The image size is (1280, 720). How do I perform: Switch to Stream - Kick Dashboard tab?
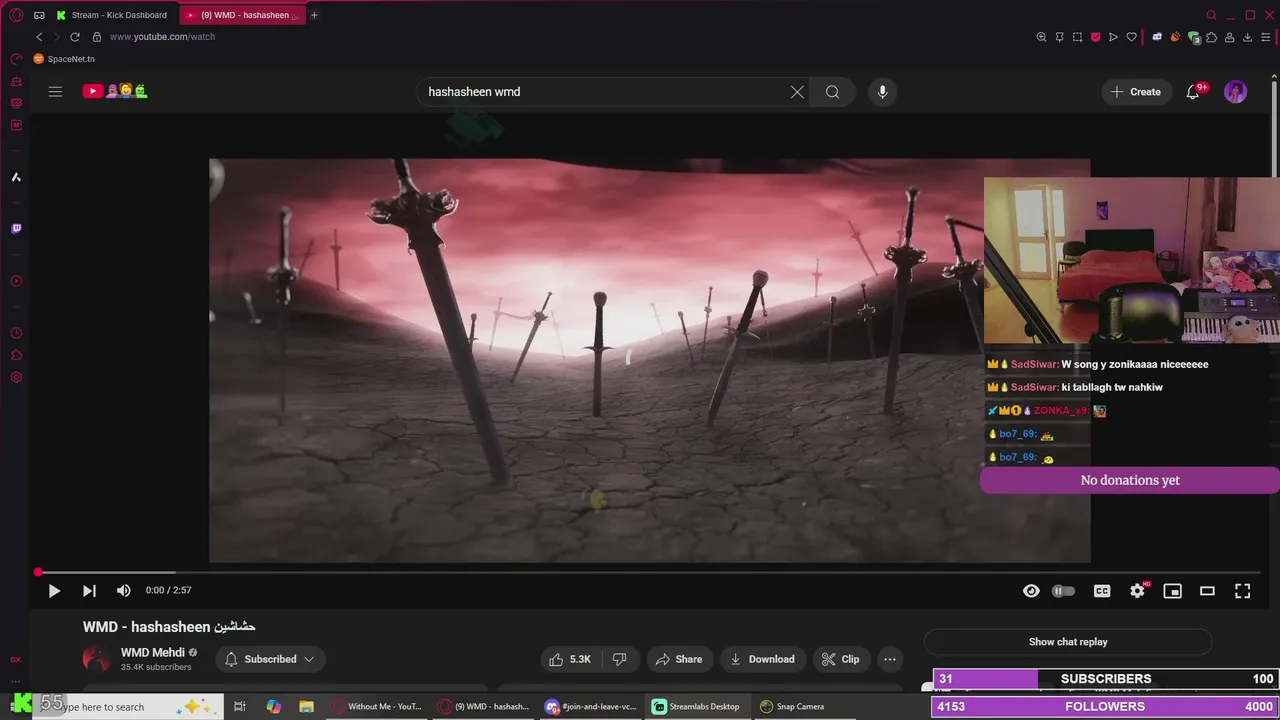(113, 15)
